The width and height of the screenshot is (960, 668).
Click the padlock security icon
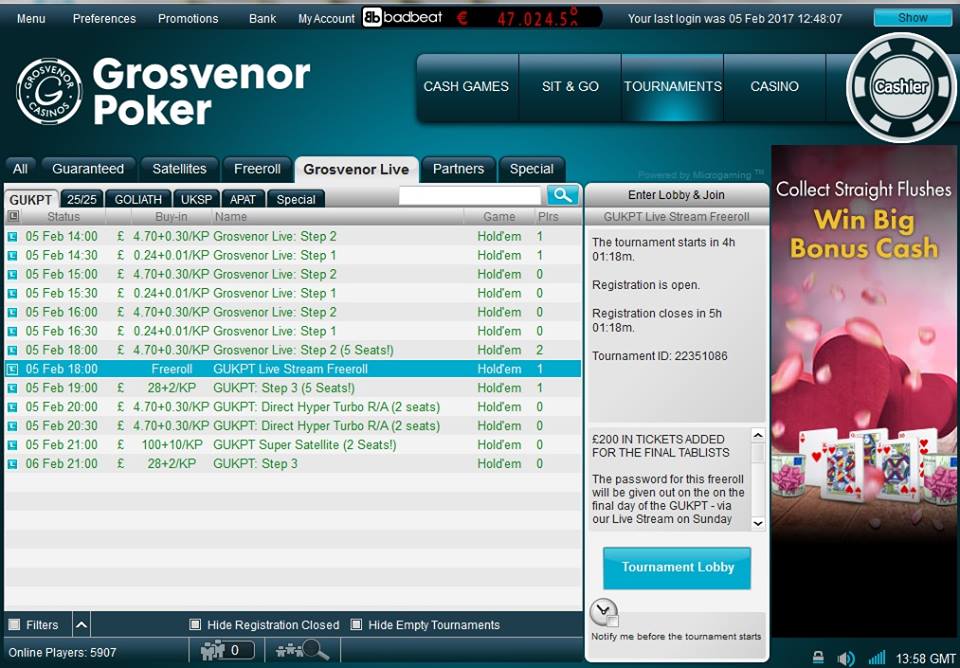coord(818,658)
